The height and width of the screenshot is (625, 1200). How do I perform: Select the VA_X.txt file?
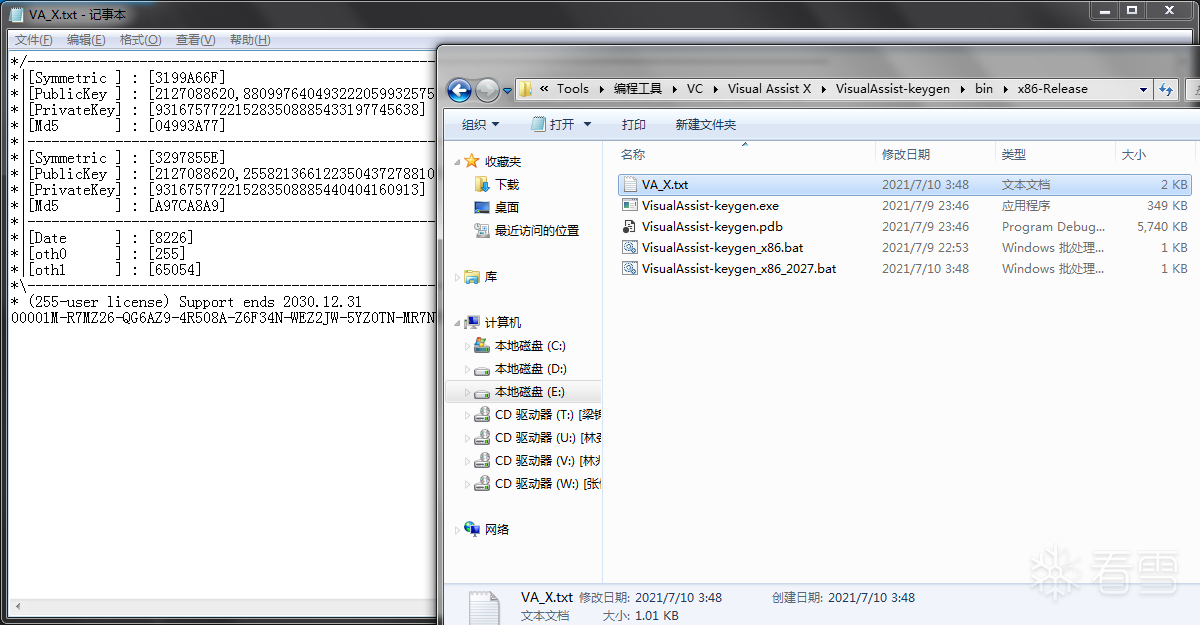[x=905, y=185]
